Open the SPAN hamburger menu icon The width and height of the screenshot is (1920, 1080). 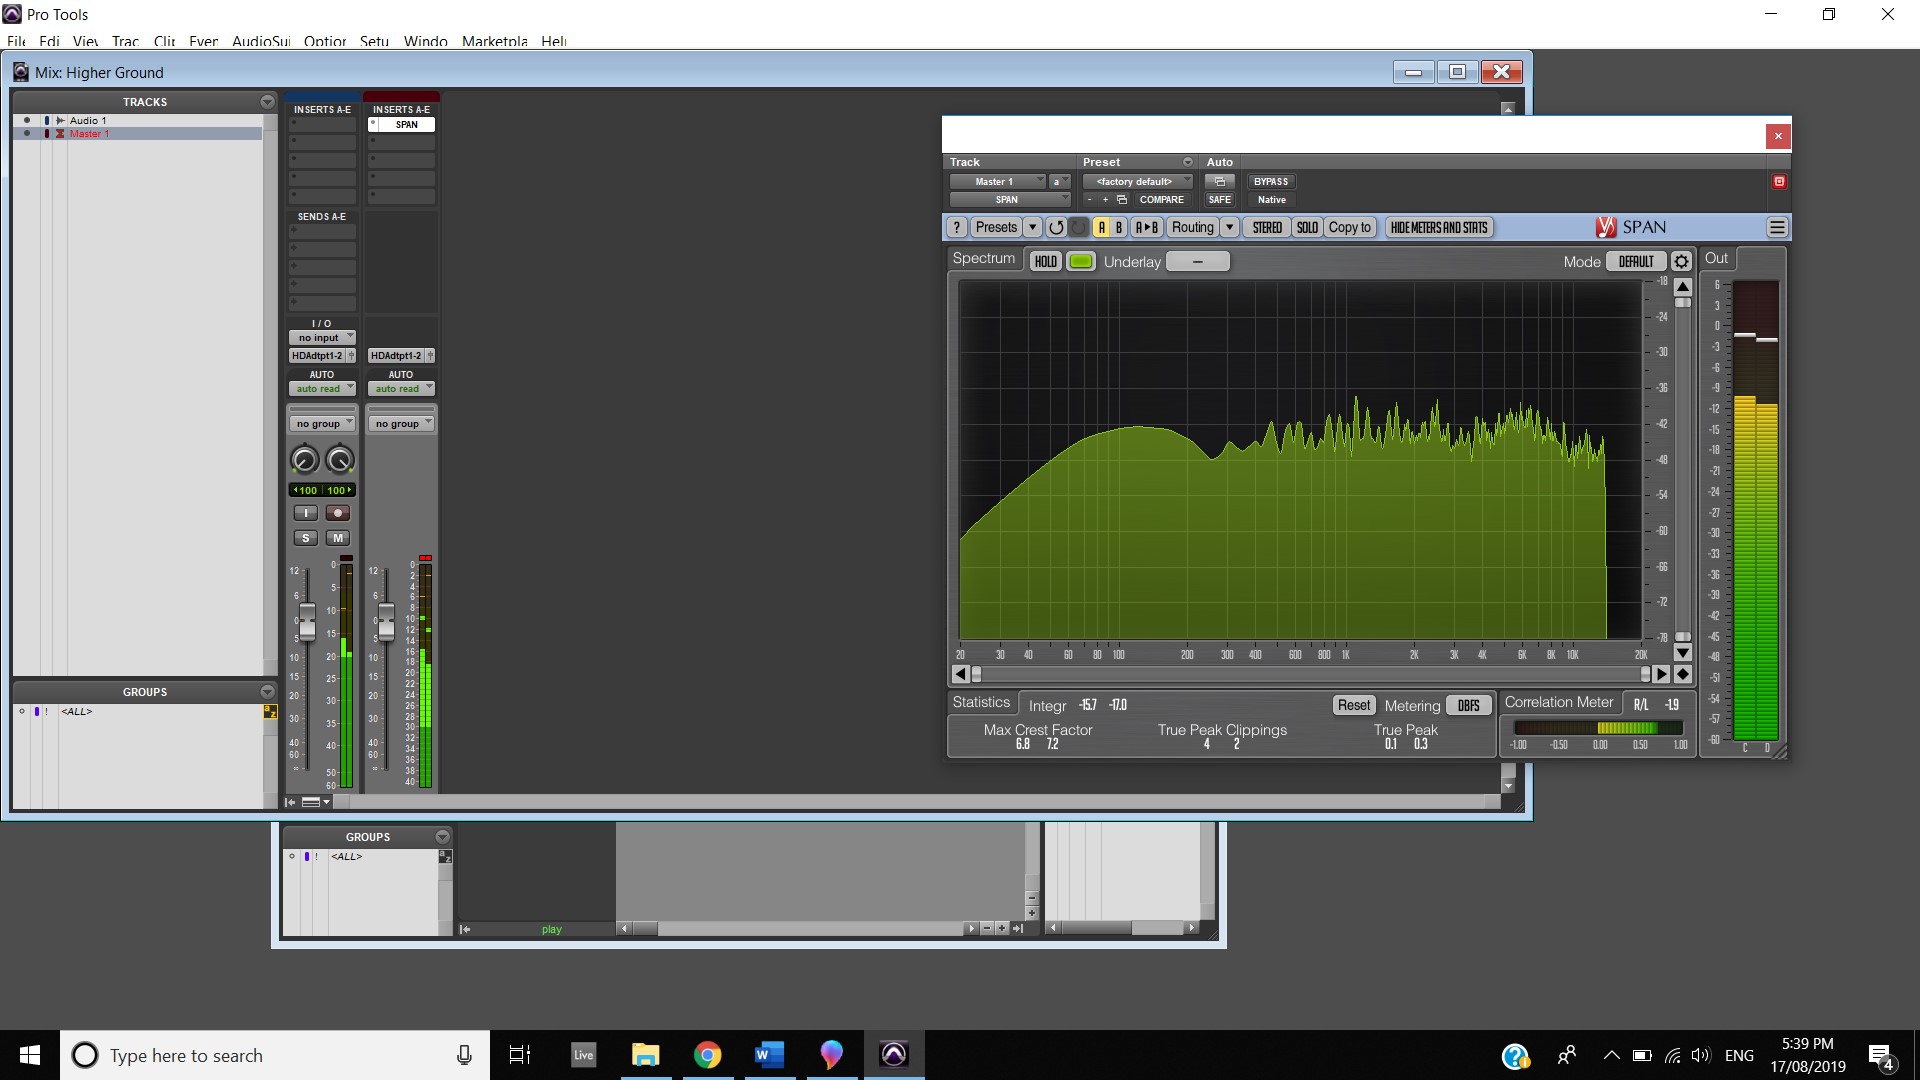(x=1777, y=228)
